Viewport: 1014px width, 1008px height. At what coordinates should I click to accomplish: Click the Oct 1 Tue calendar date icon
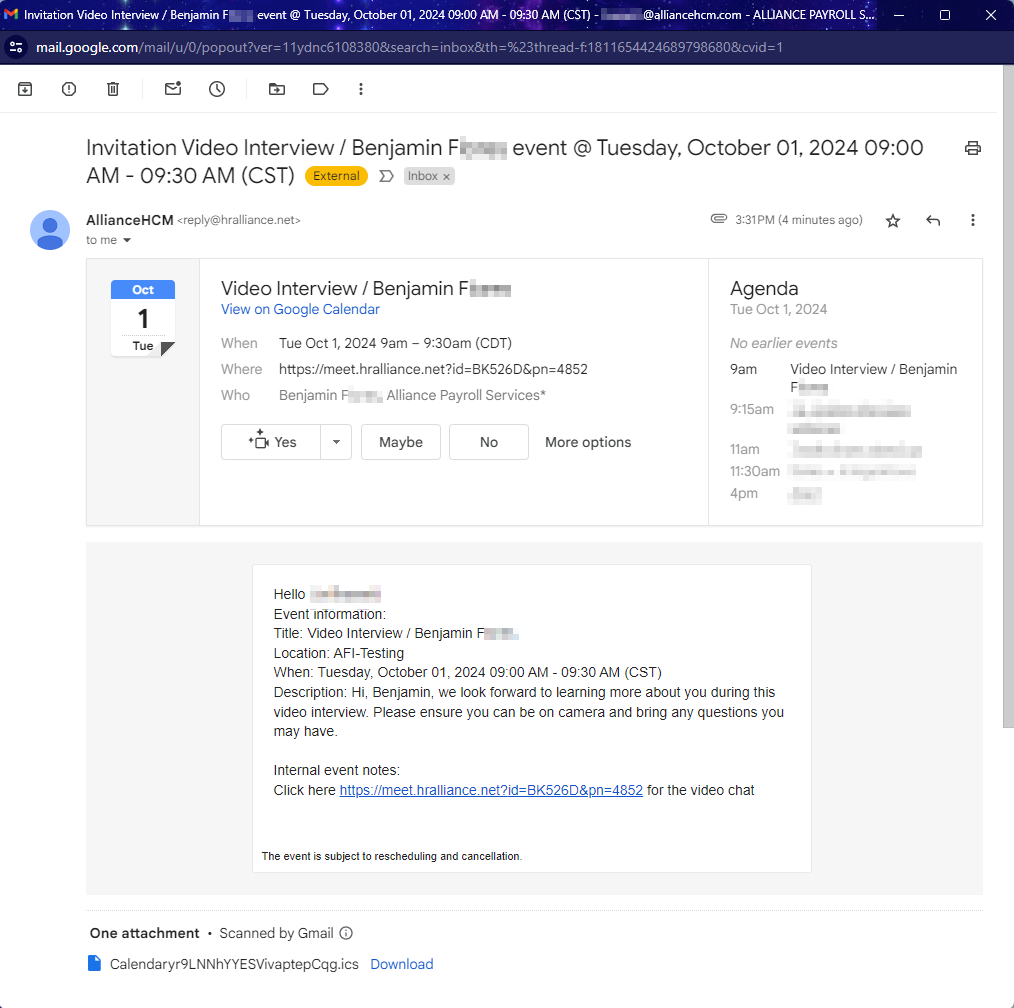[143, 318]
